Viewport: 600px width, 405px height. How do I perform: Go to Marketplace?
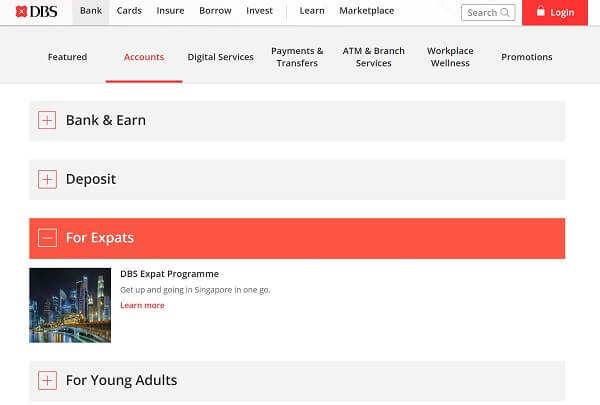click(x=367, y=11)
